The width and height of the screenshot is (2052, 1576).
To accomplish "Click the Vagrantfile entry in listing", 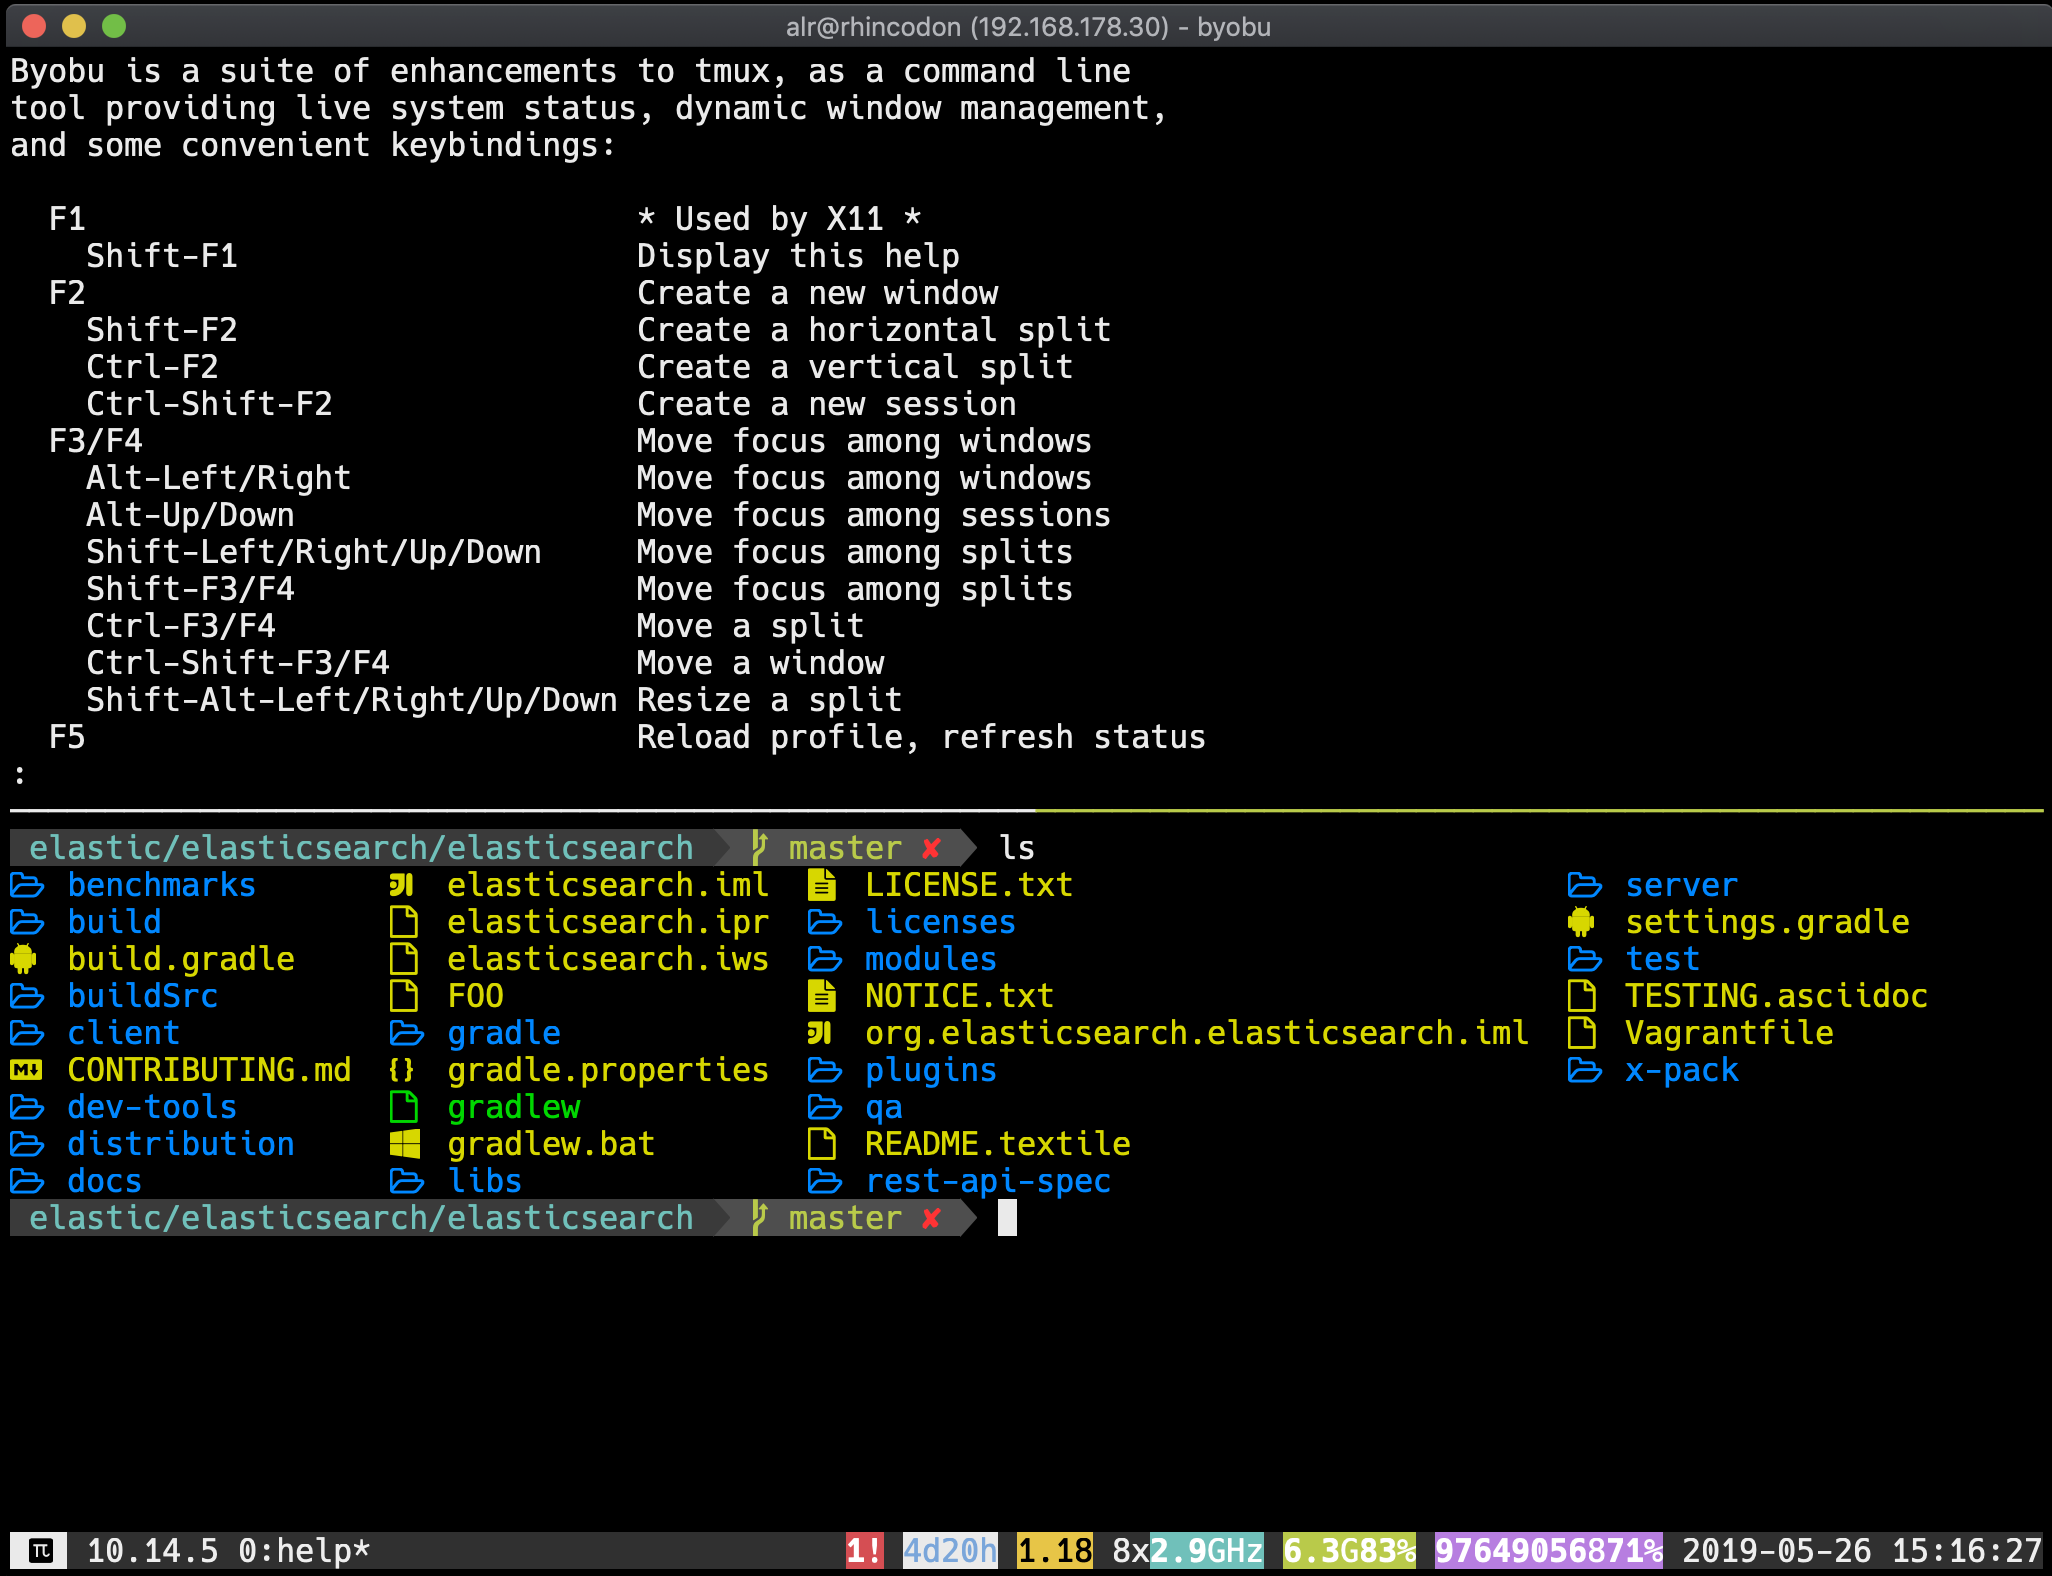I will pyautogui.click(x=1729, y=1034).
